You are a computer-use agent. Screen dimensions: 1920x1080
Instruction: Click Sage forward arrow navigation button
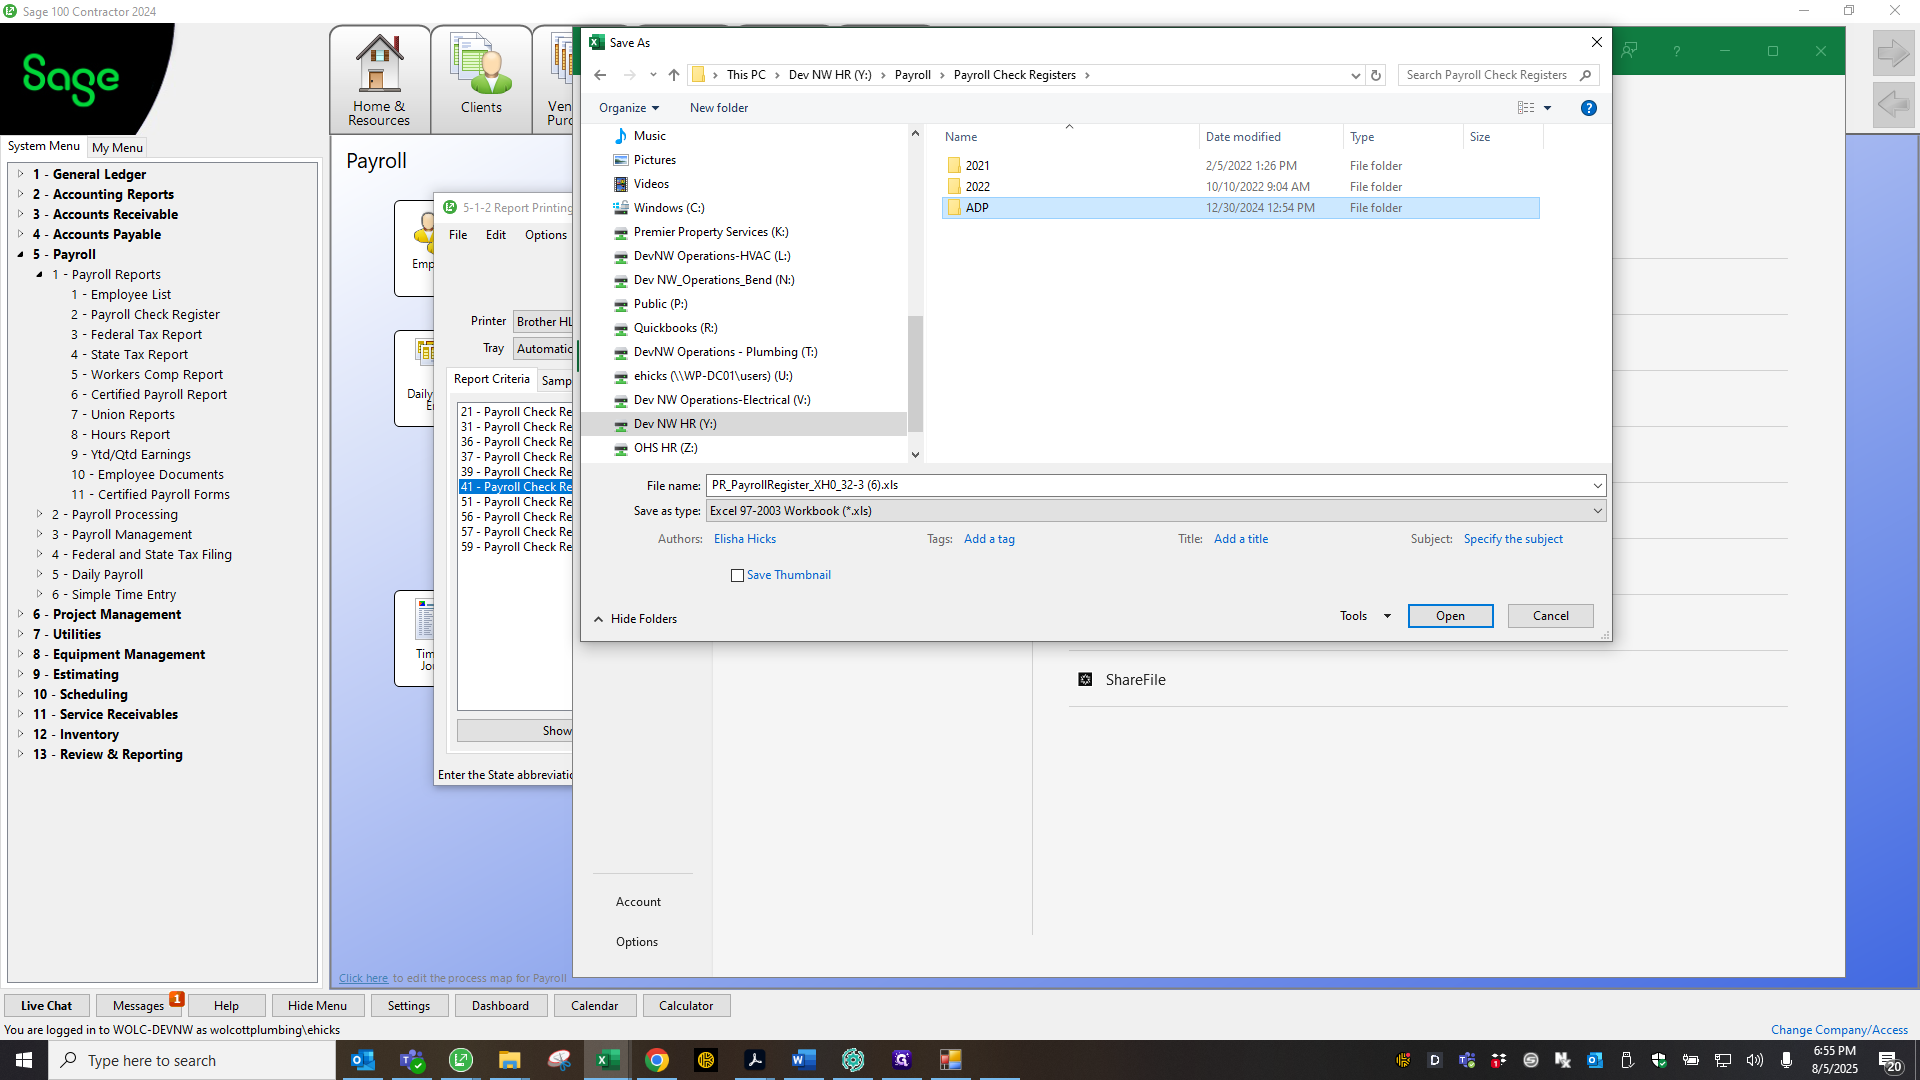pos(1893,53)
